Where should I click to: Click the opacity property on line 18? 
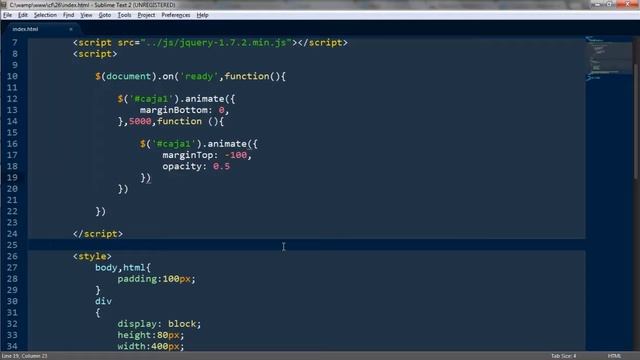tap(182, 166)
